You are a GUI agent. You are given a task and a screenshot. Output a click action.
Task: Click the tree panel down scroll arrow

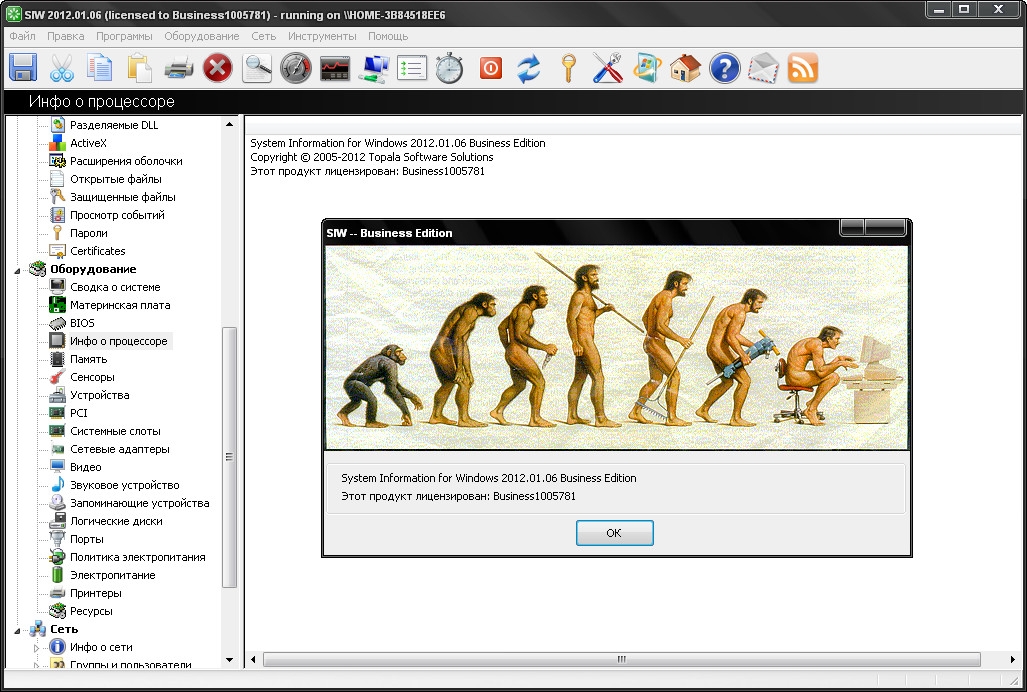[230, 660]
